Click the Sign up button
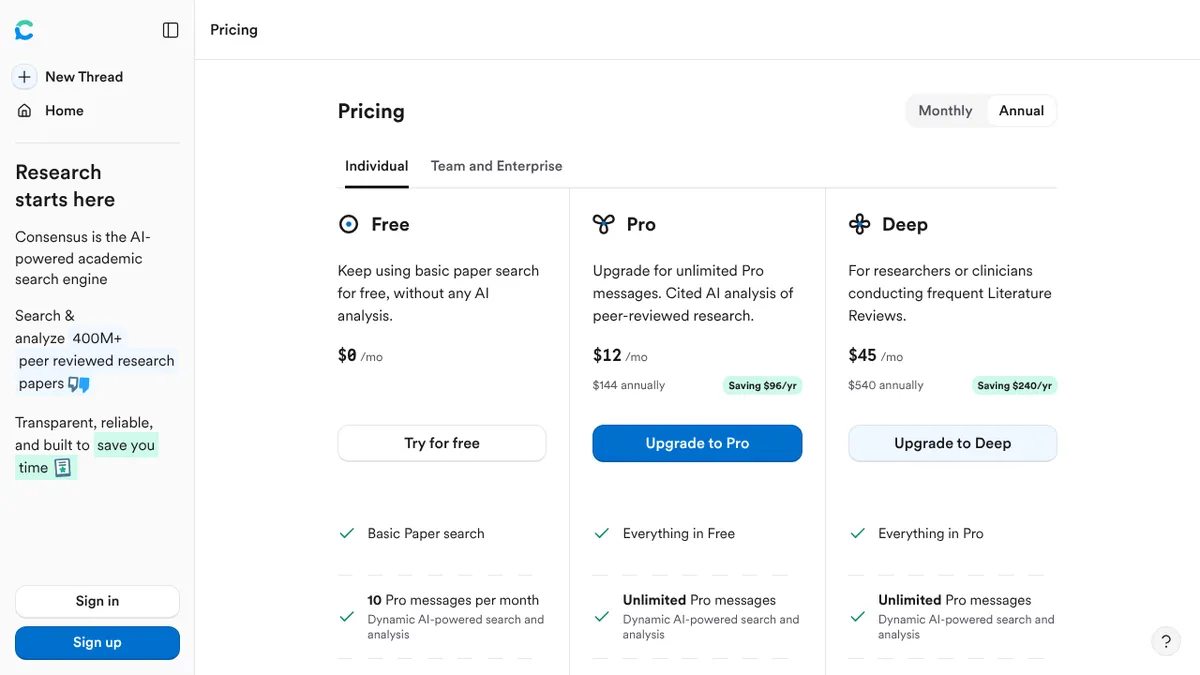Image resolution: width=1200 pixels, height=675 pixels. [97, 643]
